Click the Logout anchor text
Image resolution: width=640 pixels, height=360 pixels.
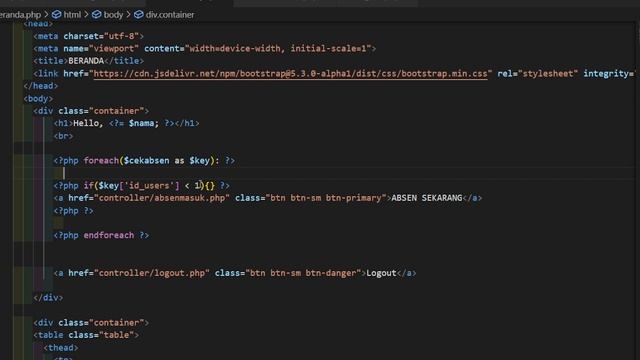click(x=381, y=273)
